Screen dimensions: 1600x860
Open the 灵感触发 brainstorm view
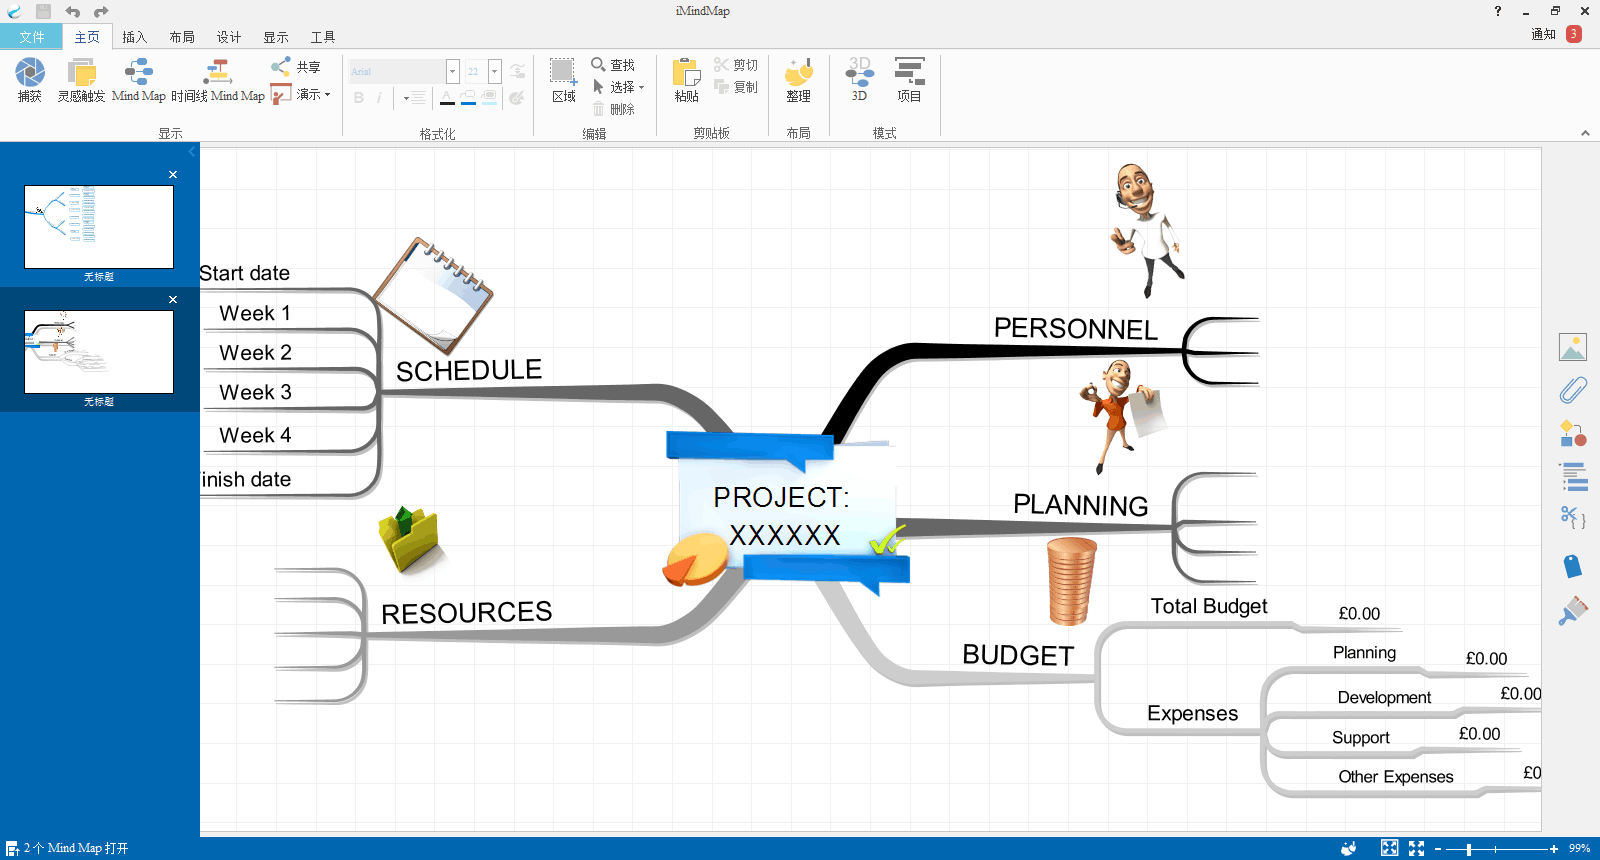[x=81, y=80]
